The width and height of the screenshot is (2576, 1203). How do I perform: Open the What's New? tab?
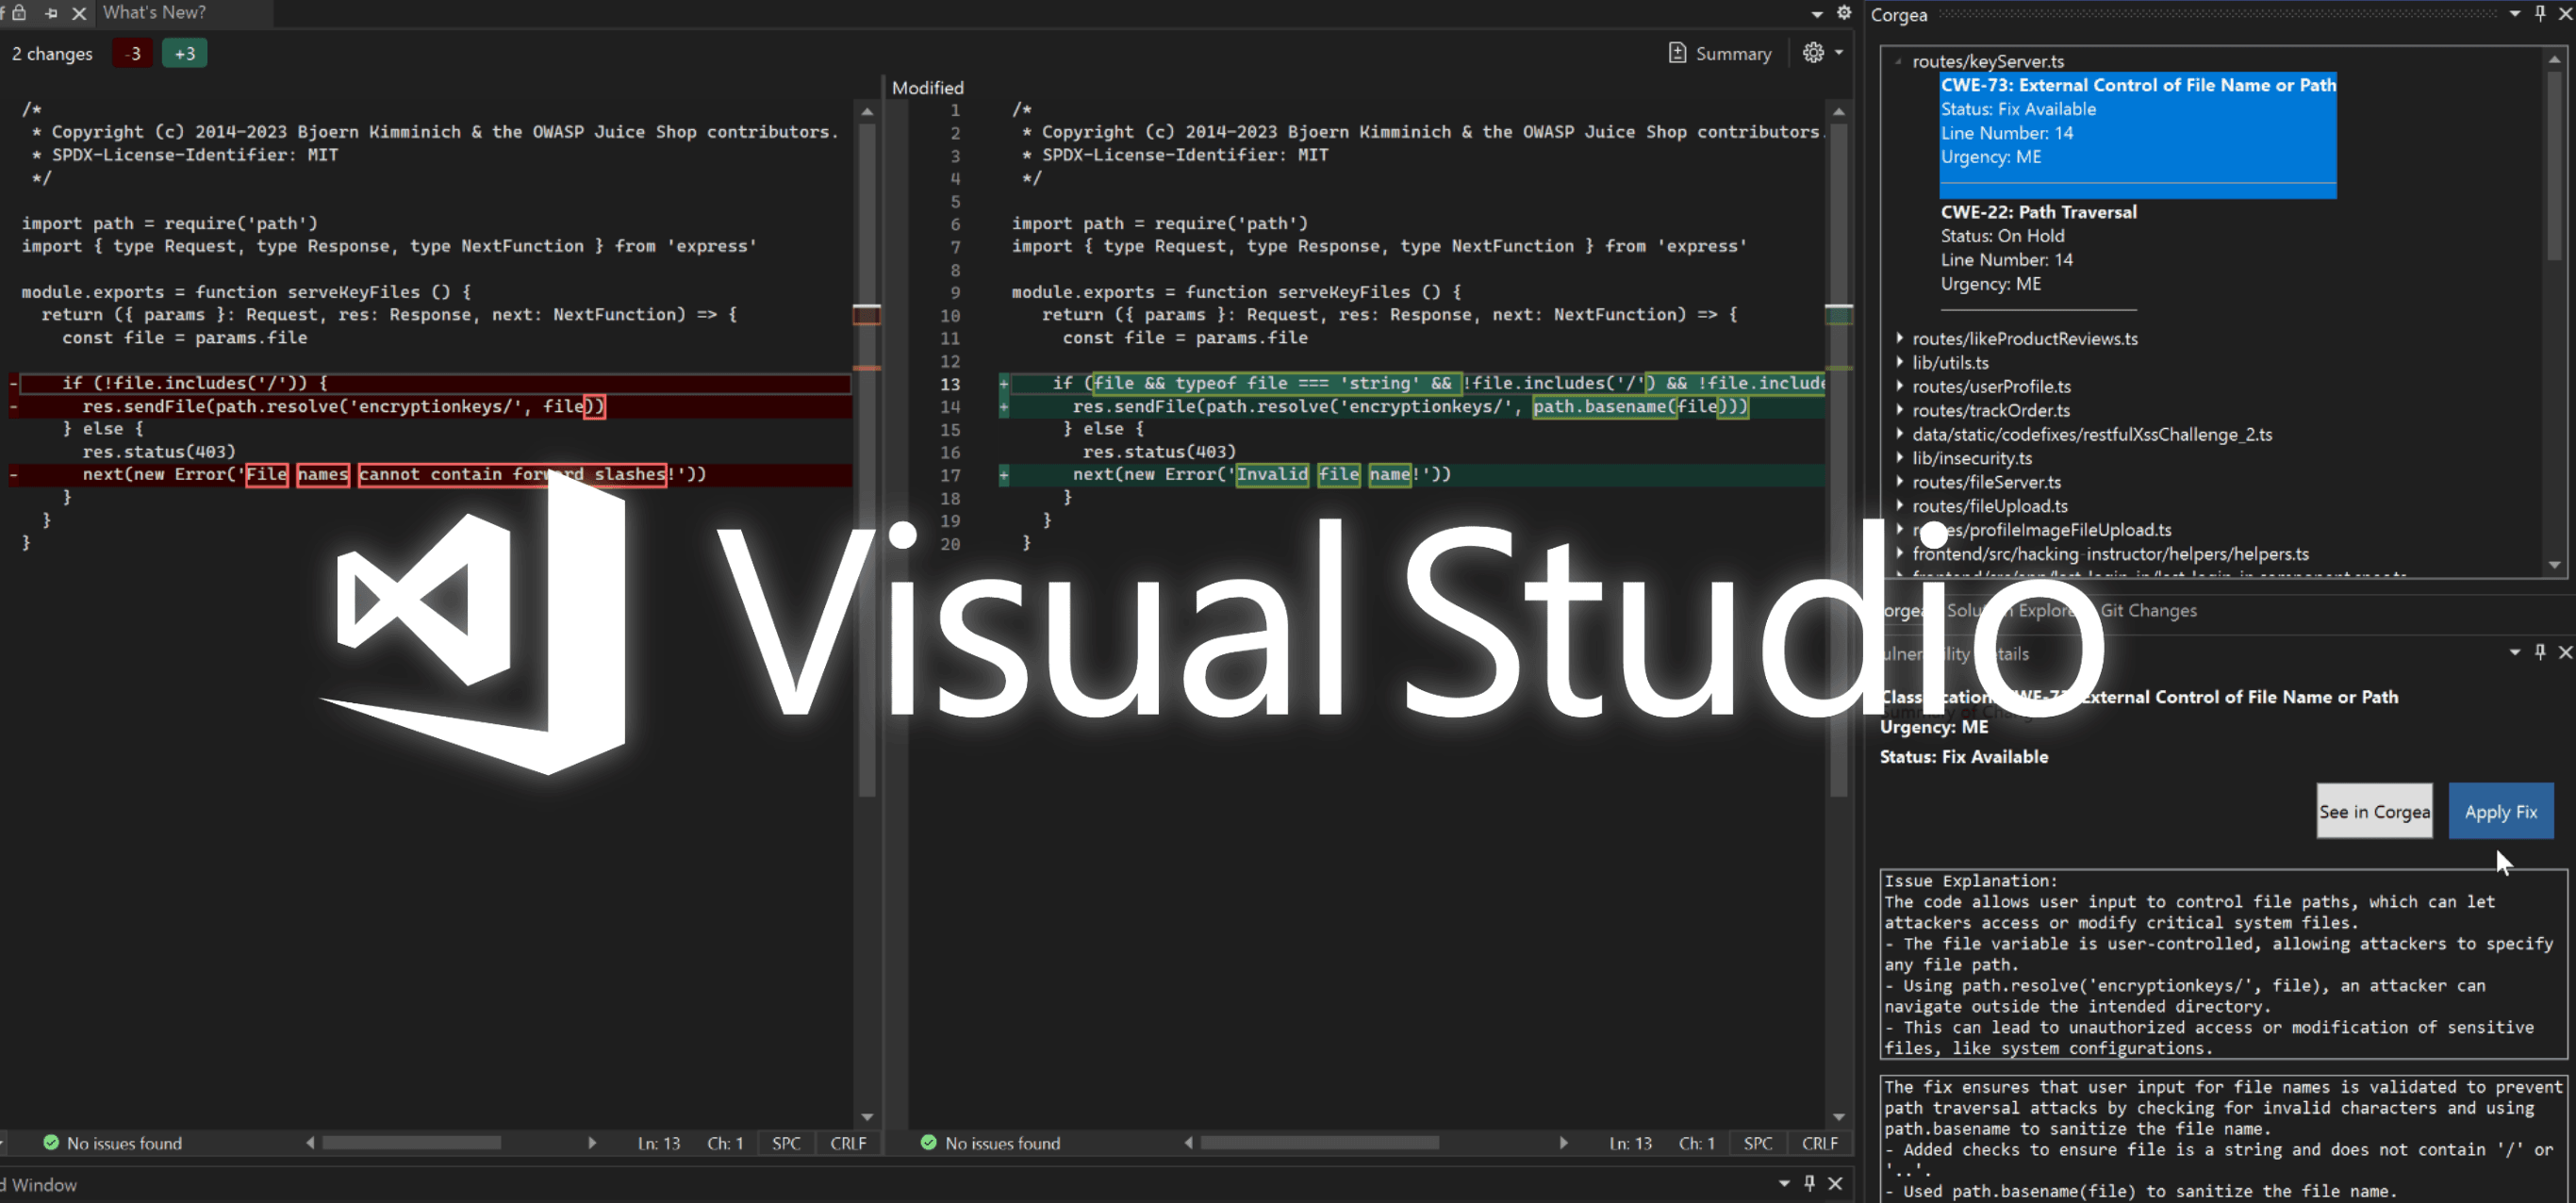pyautogui.click(x=155, y=13)
